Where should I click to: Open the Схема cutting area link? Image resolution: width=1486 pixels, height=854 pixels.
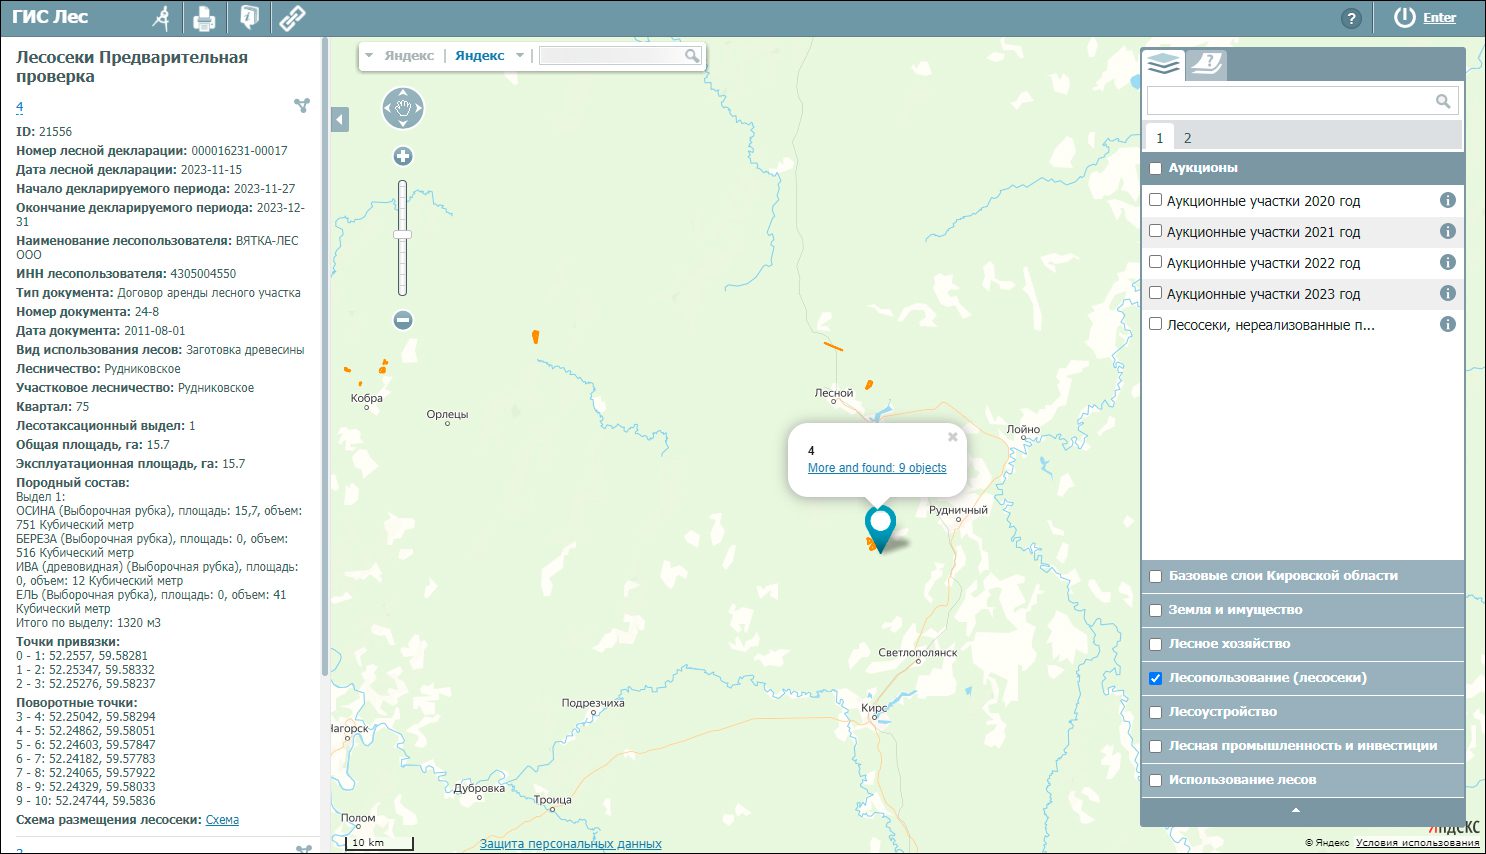(222, 820)
